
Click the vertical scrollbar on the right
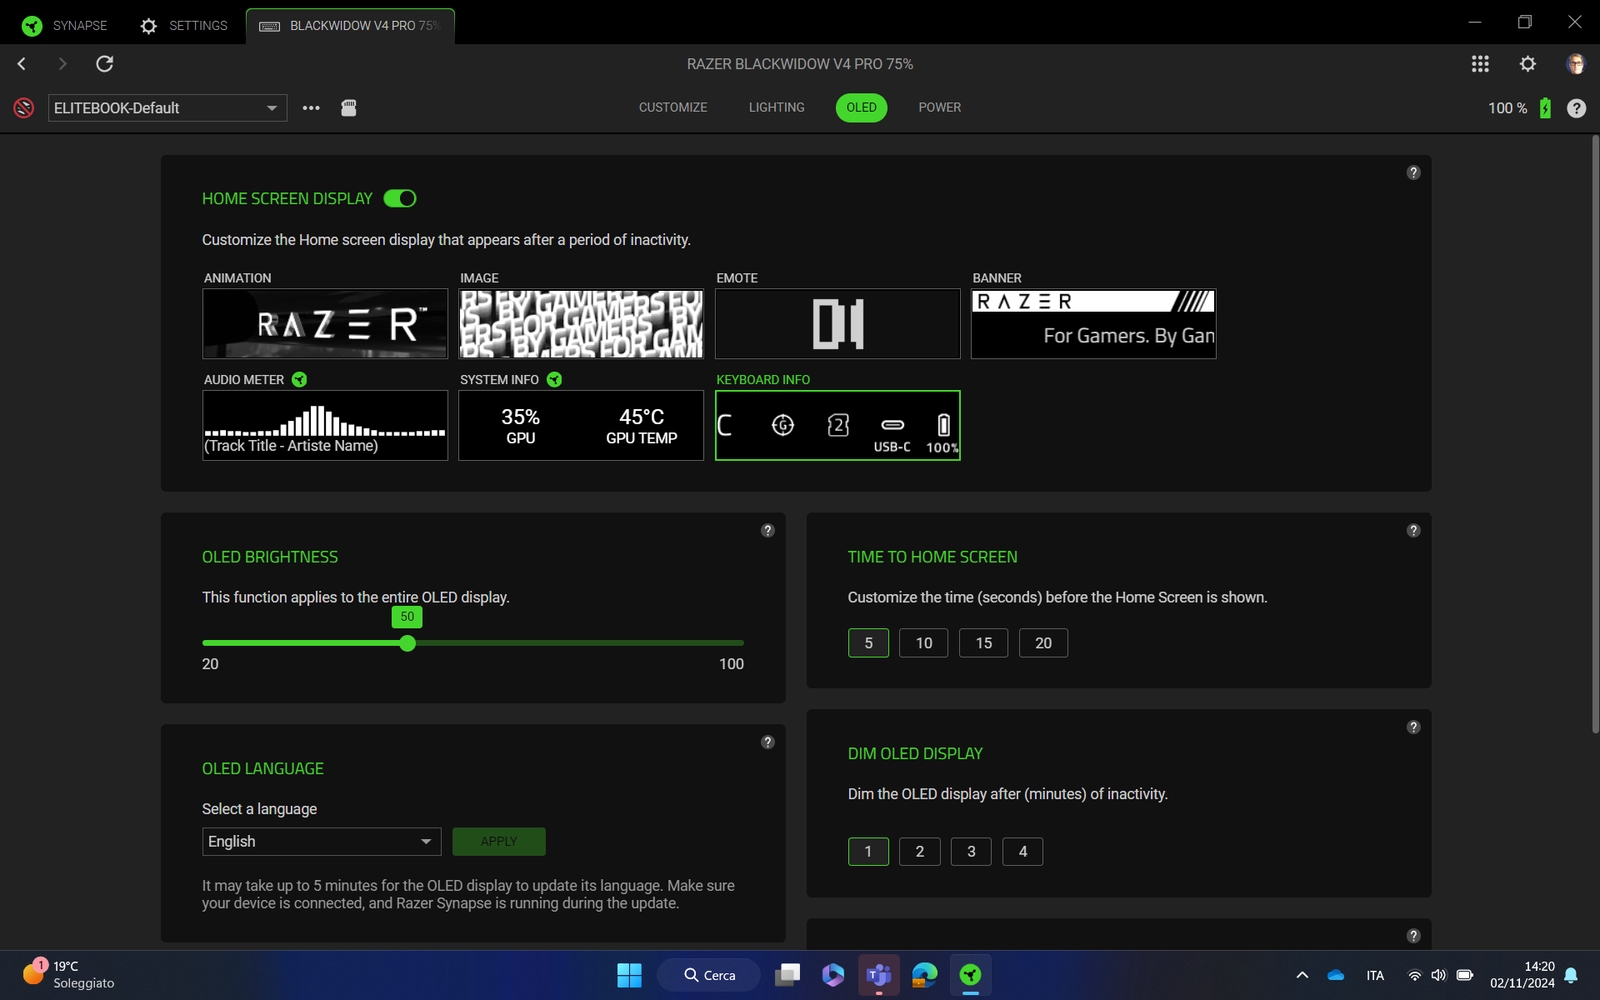tap(1595, 435)
